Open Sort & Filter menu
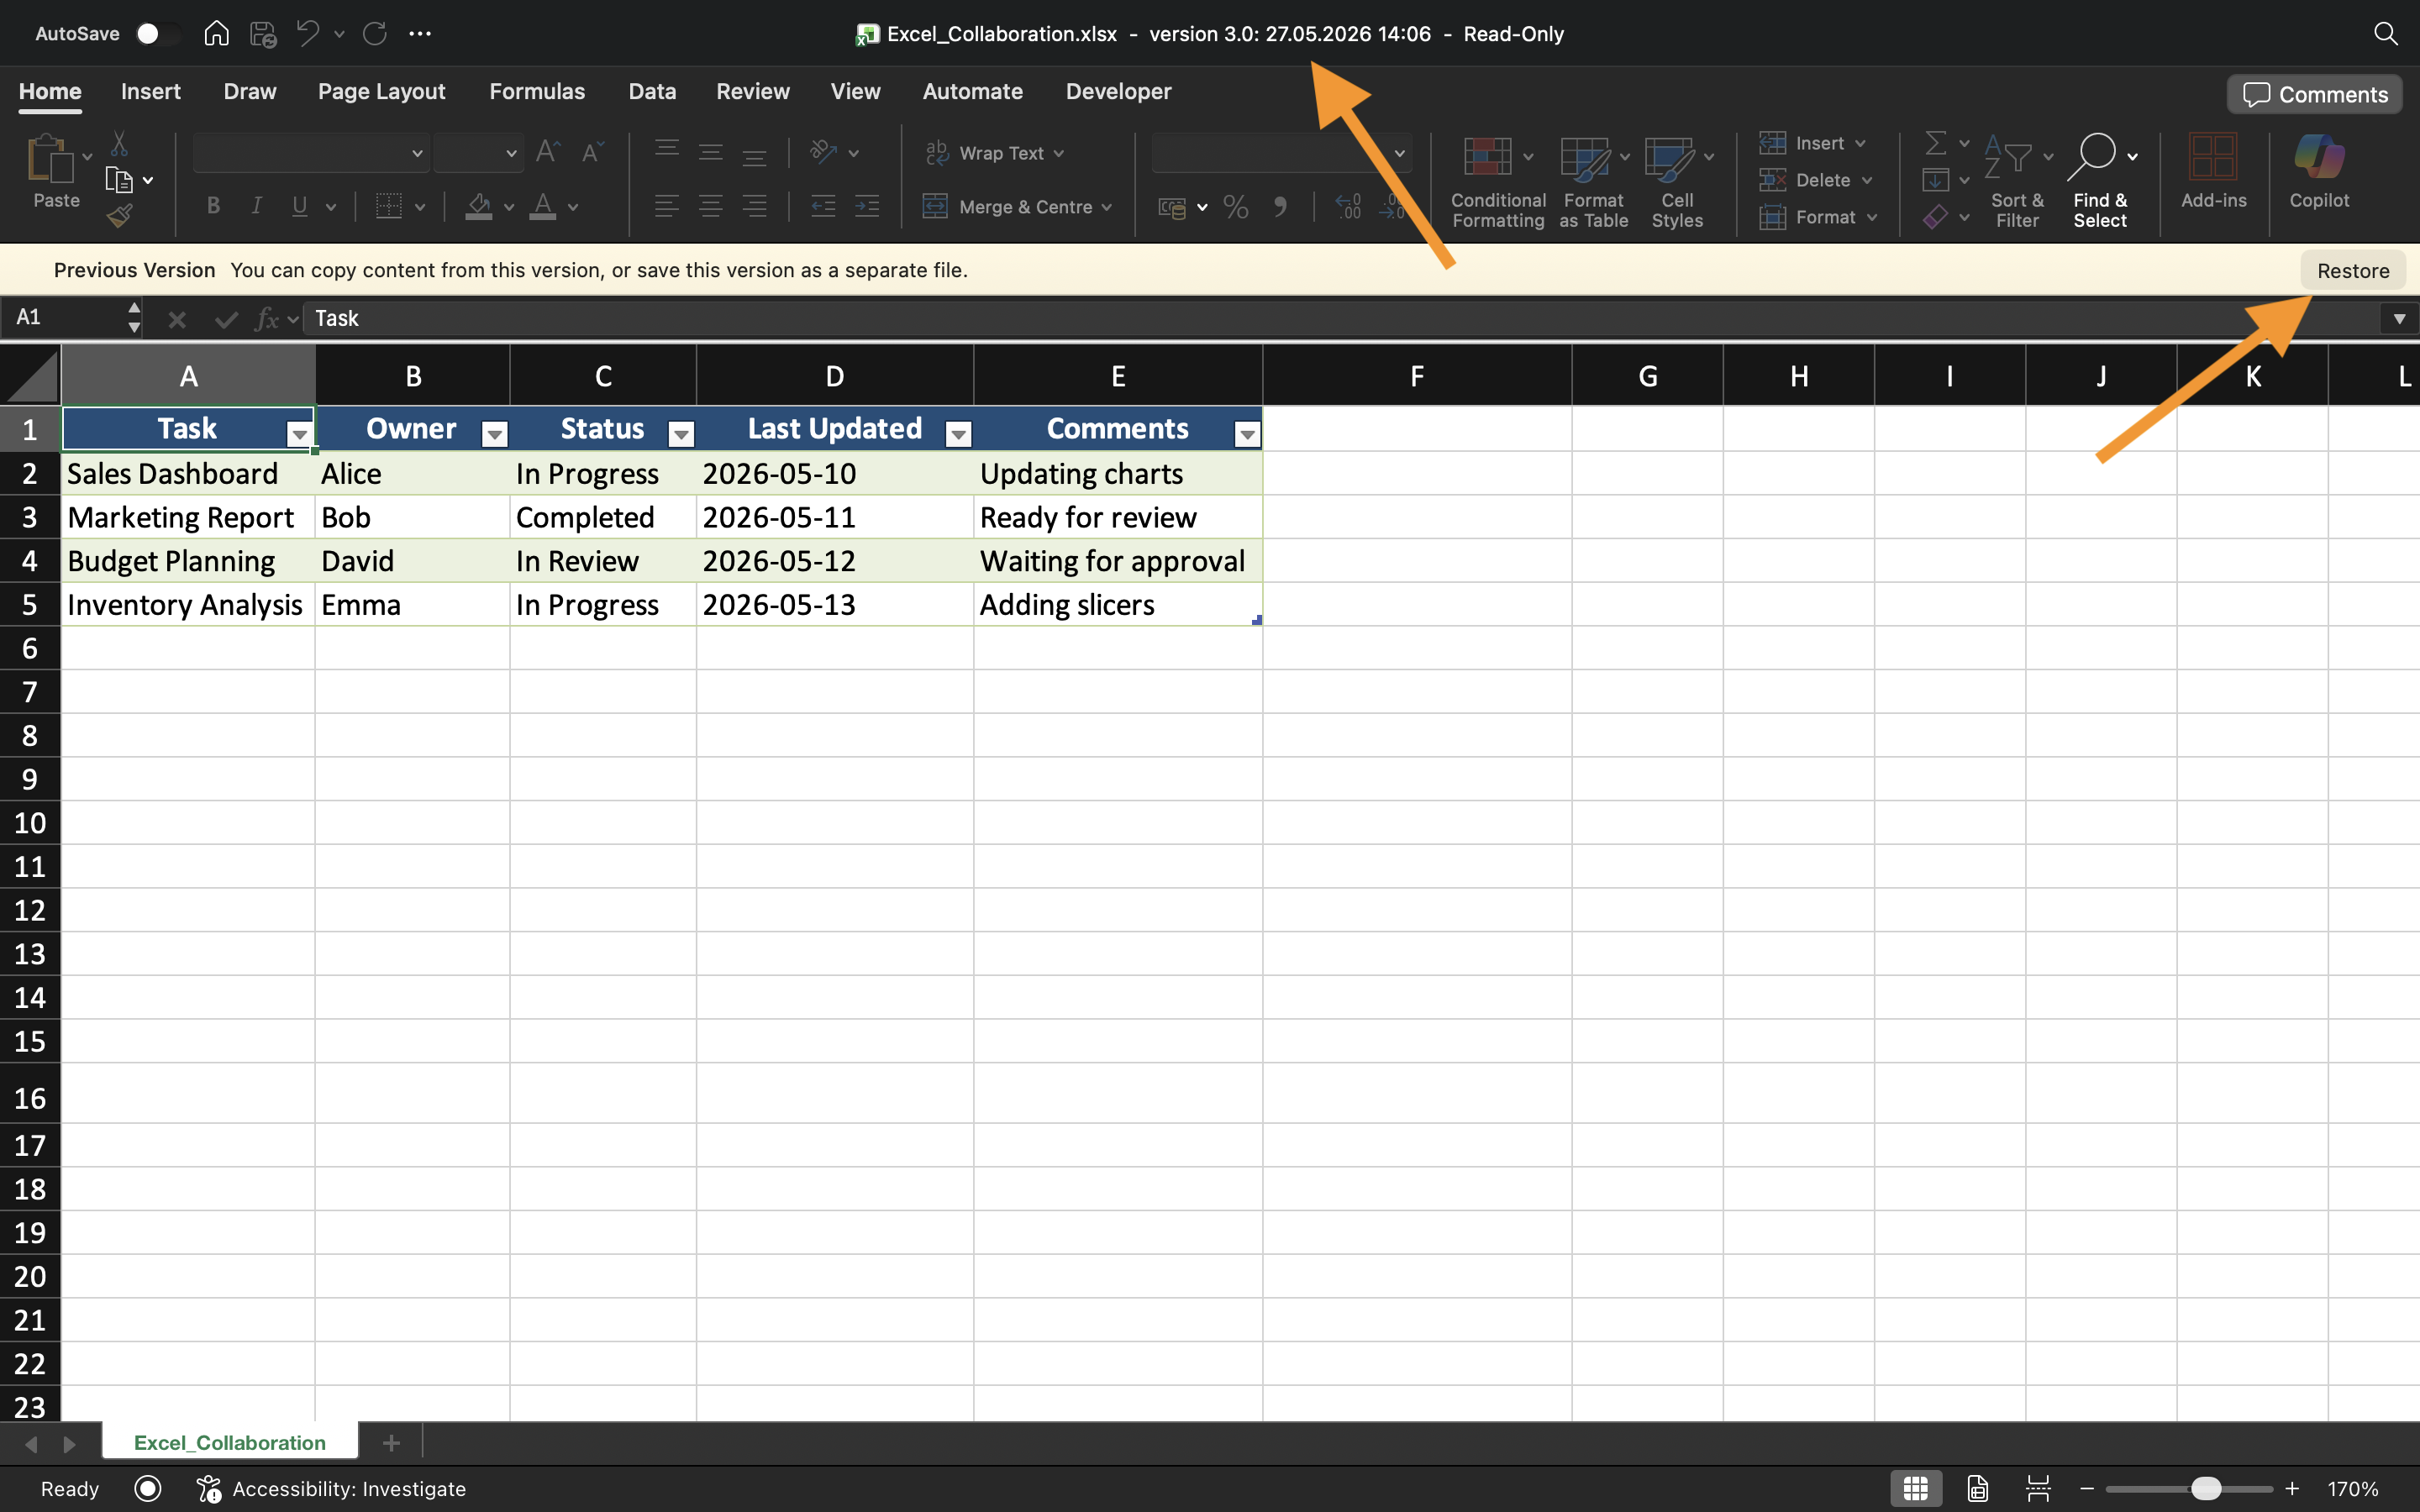The image size is (2420, 1512). 2017,181
